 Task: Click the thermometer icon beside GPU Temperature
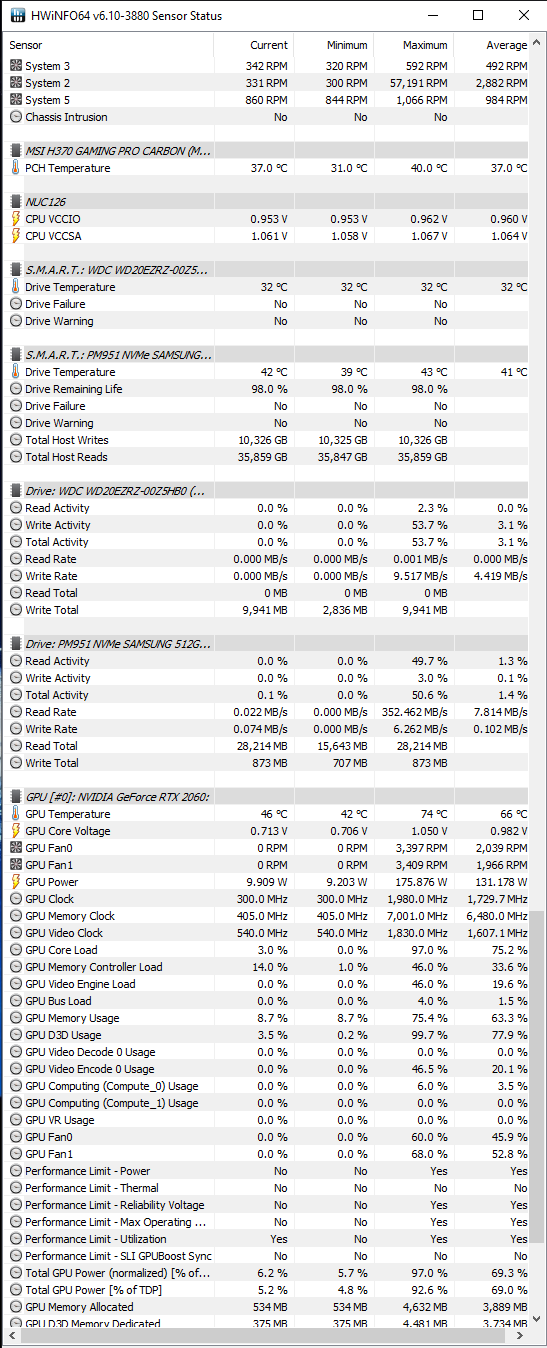(x=15, y=814)
